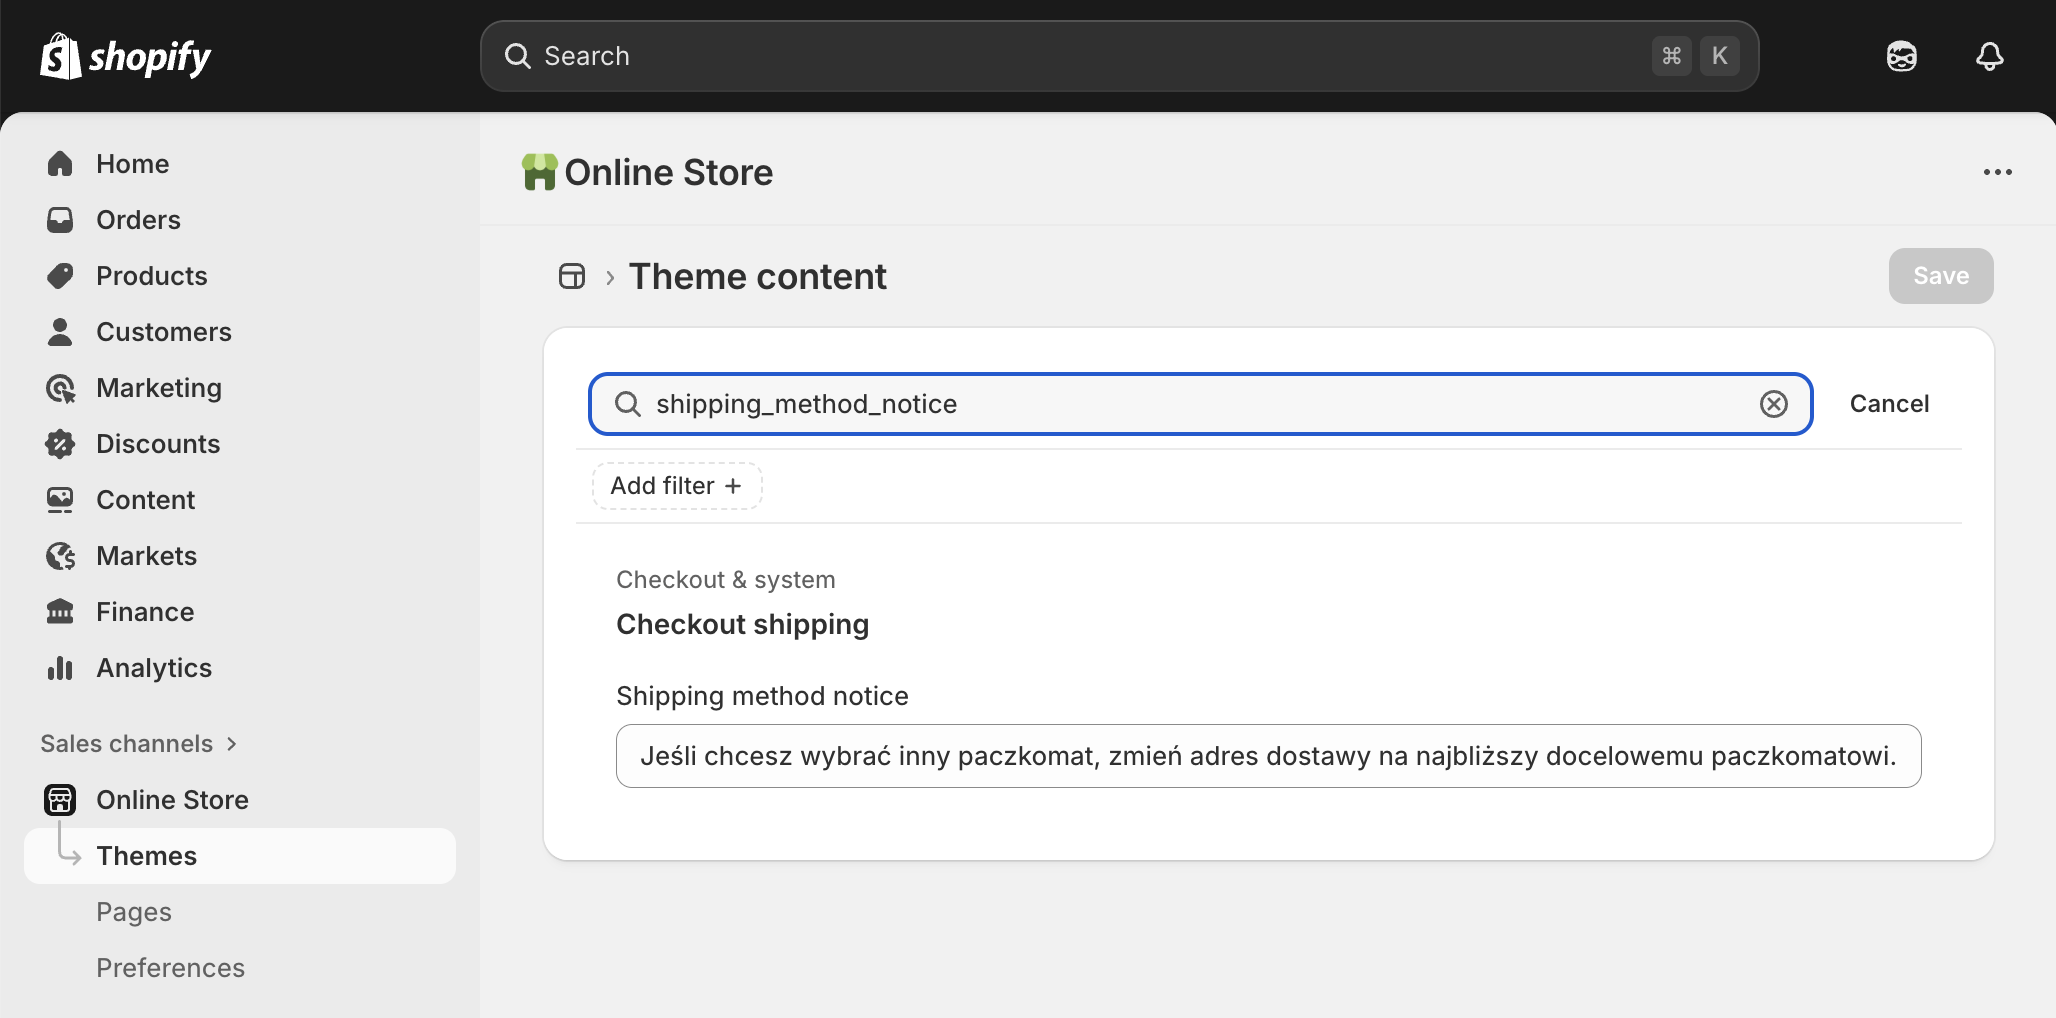Open Pages under Online Store

(134, 912)
